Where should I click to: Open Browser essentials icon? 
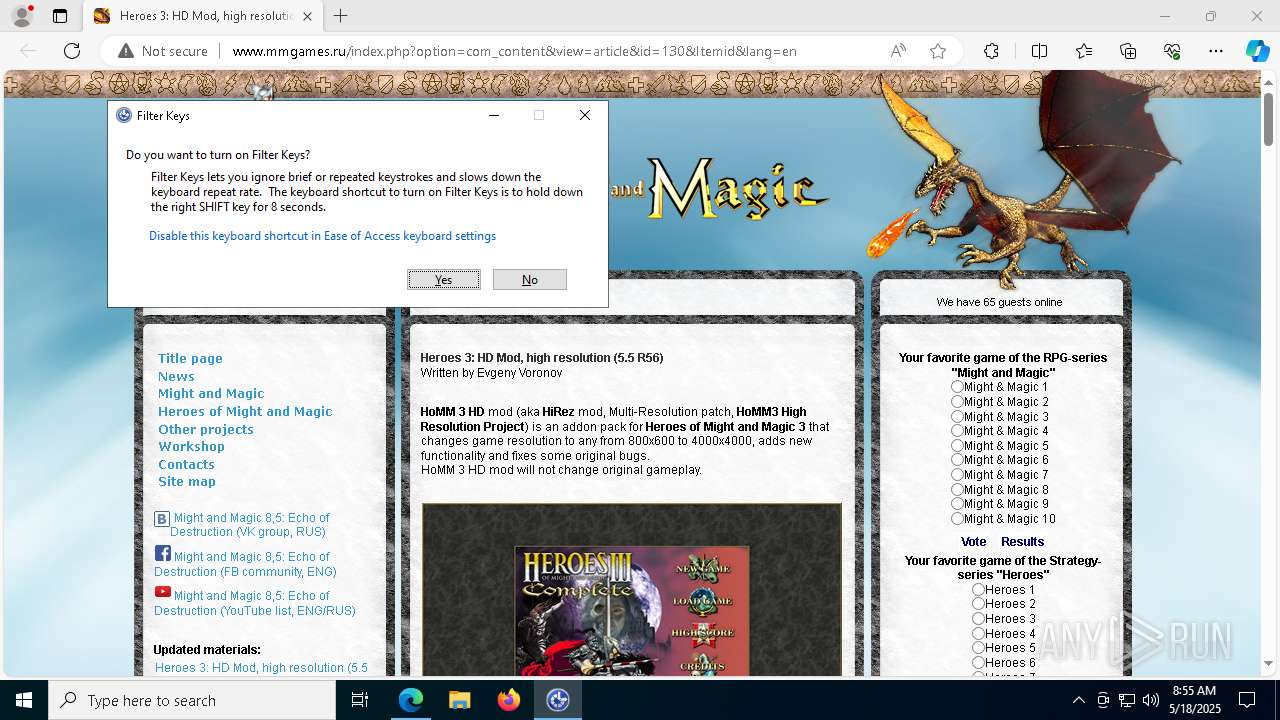coord(1172,51)
